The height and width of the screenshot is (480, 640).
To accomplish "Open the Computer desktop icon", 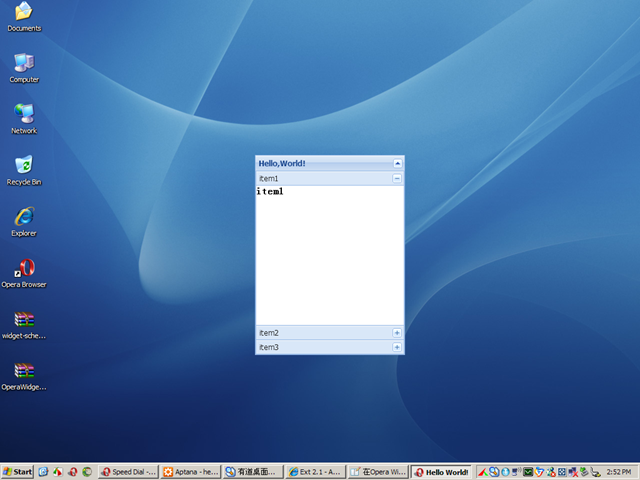I will point(24,64).
